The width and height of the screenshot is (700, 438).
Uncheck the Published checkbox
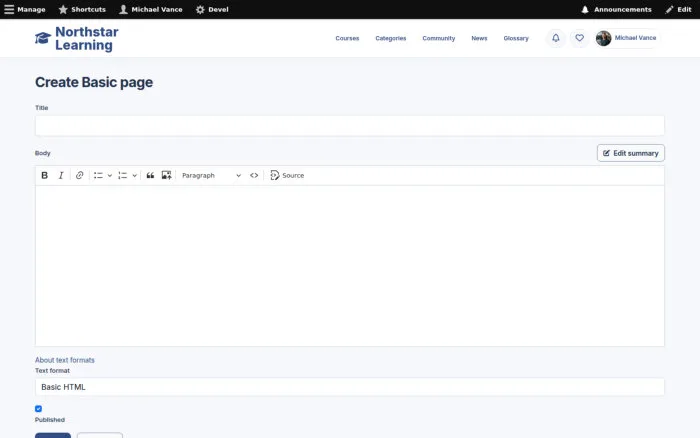tap(38, 409)
